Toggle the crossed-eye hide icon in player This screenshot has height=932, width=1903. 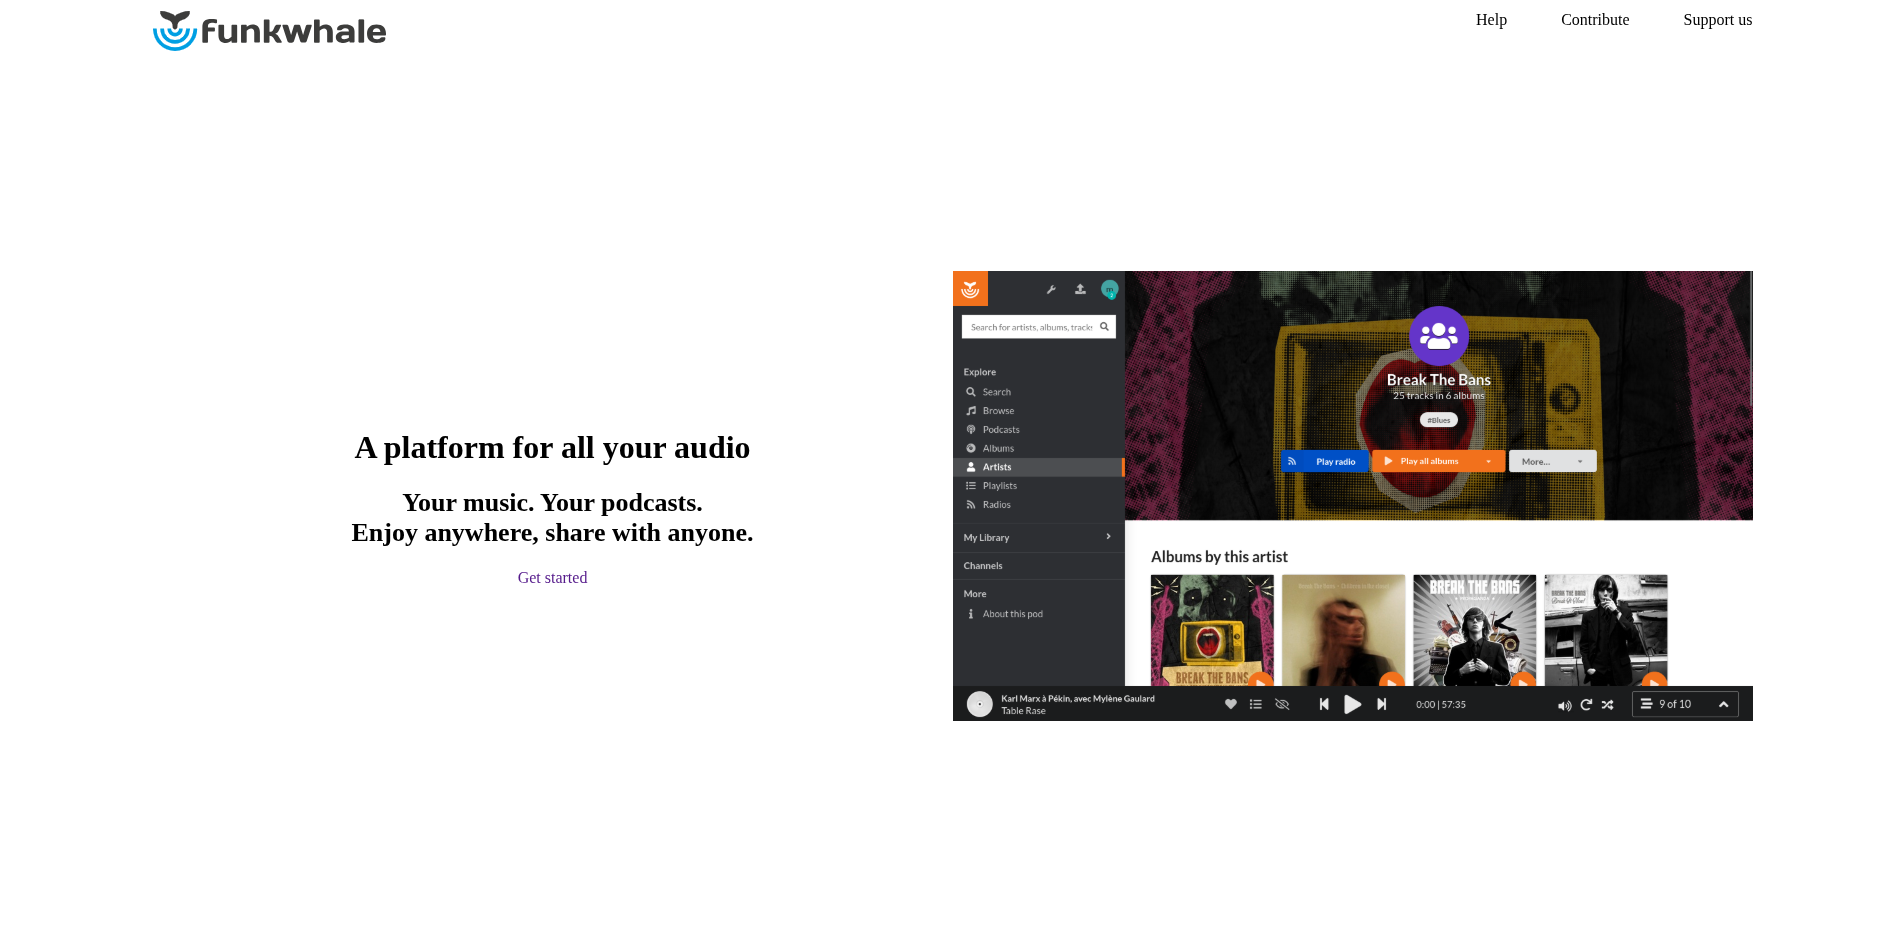click(1282, 704)
